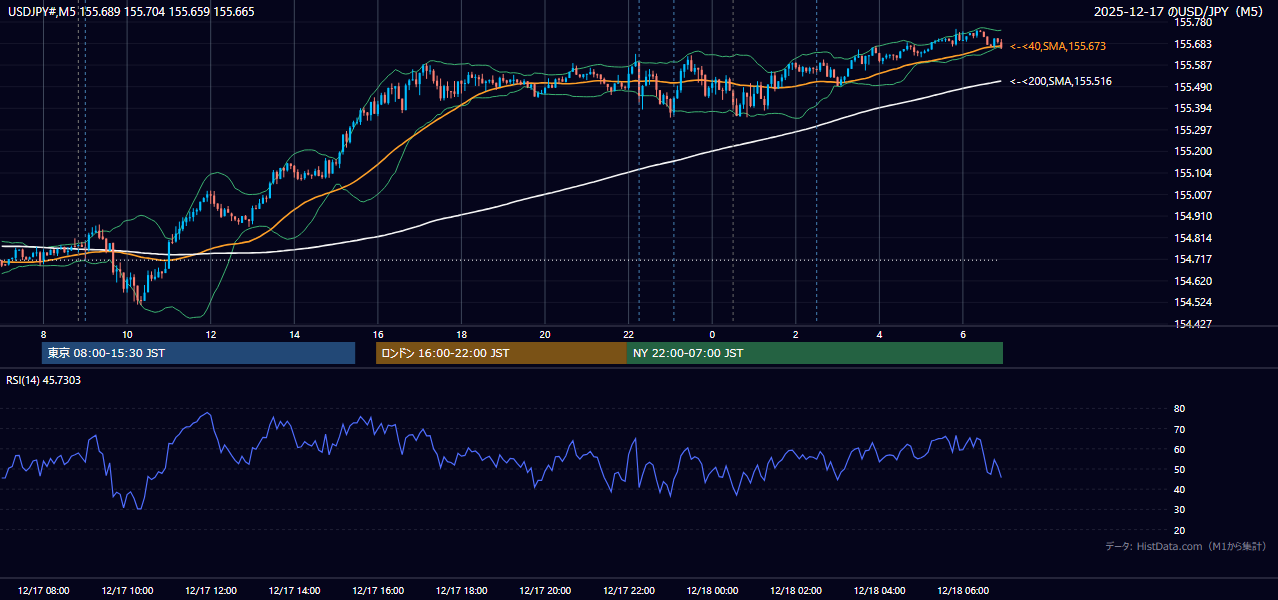1278x600 pixels.
Task: Click hour label 12 under the price chart
Action: pyautogui.click(x=211, y=334)
